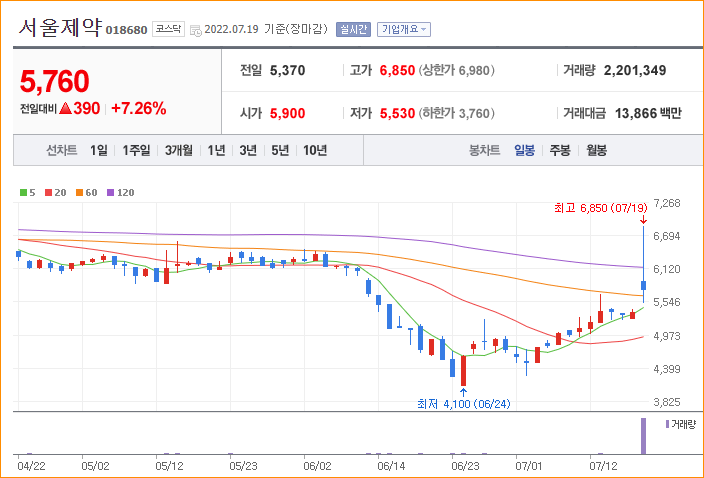The image size is (704, 478).
Task: Click the red up-triangle before the 390 change
Action: [66, 108]
